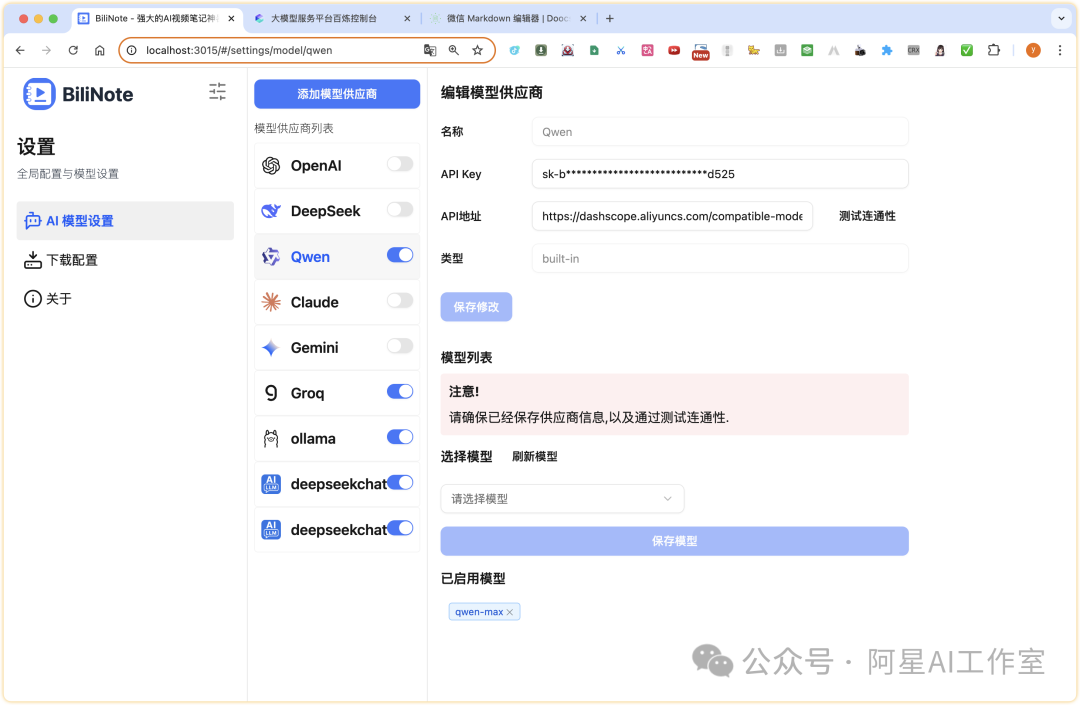Click 刷新模型 link
Viewport: 1080px width, 705px height.
[534, 456]
